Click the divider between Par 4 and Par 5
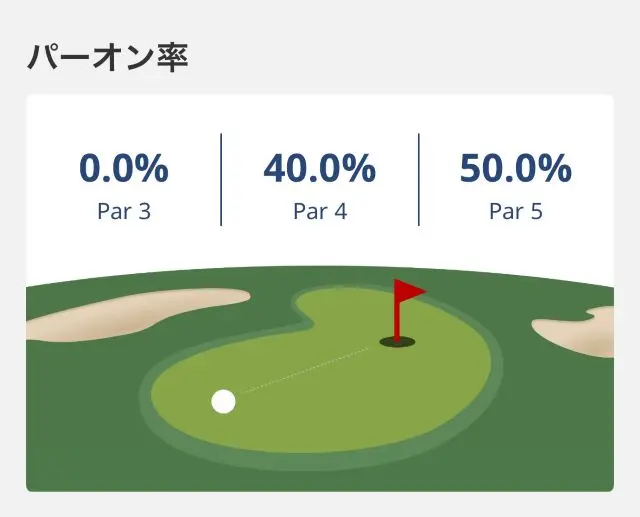Image resolution: width=640 pixels, height=517 pixels. 418,180
